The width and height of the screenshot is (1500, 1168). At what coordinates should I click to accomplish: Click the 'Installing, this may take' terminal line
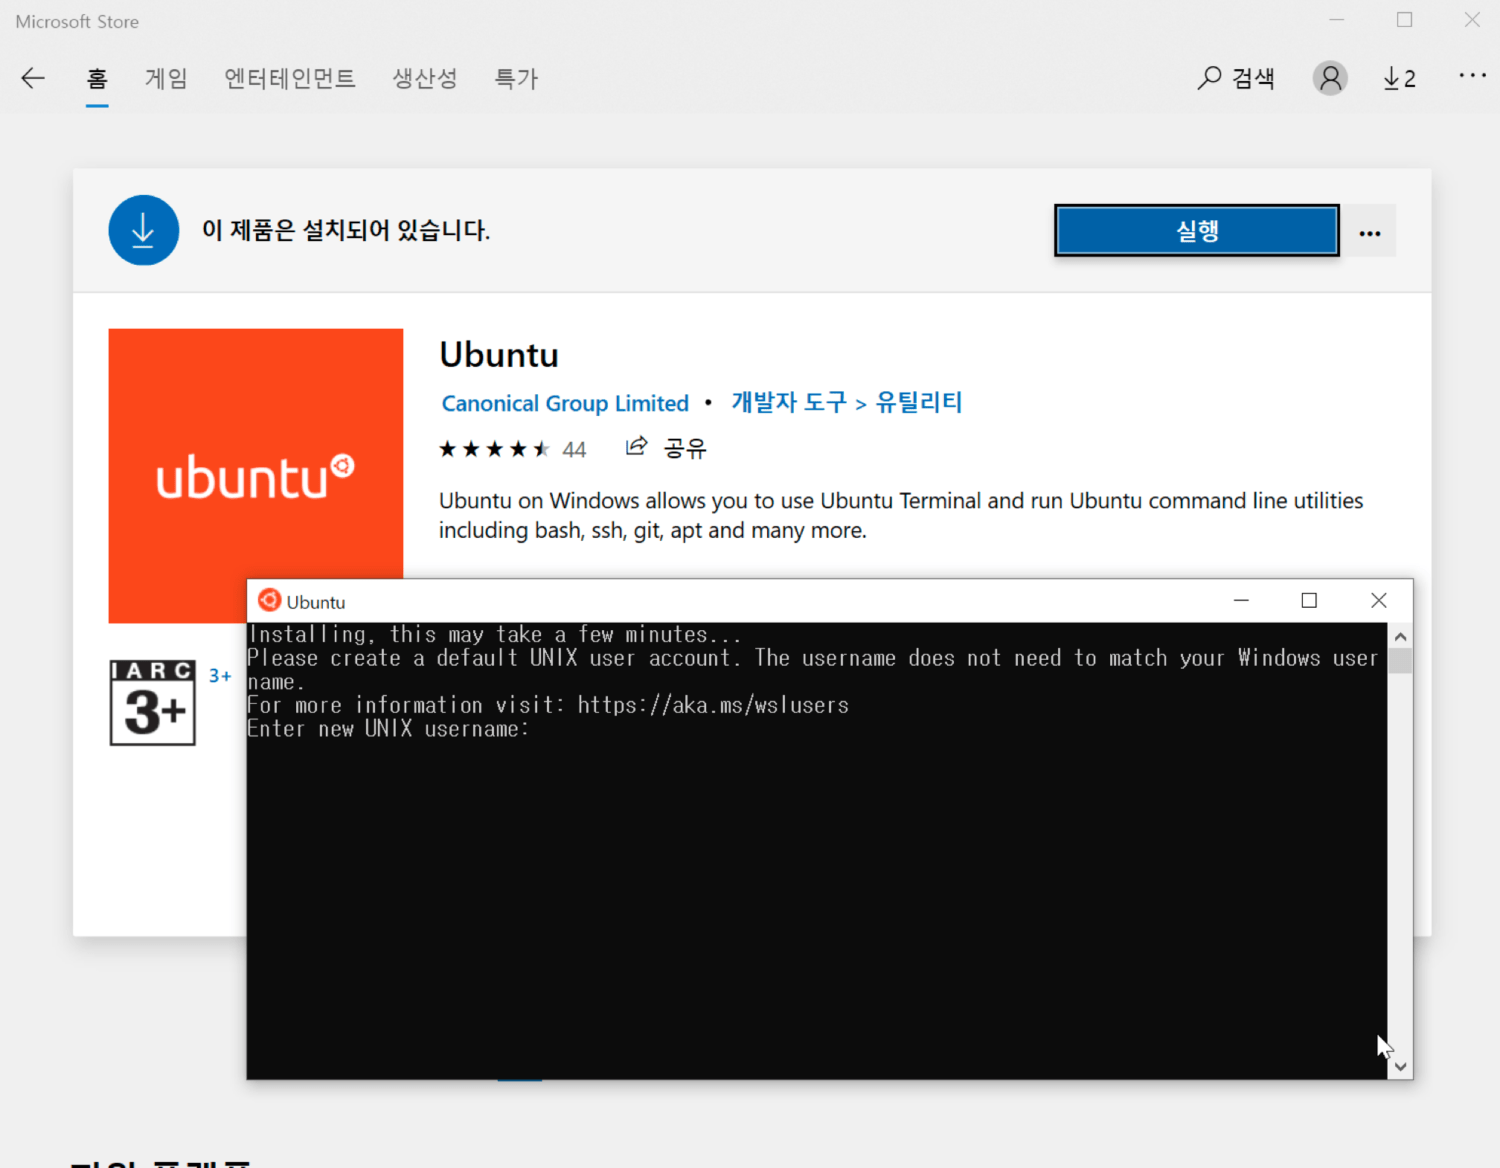pyautogui.click(x=495, y=634)
